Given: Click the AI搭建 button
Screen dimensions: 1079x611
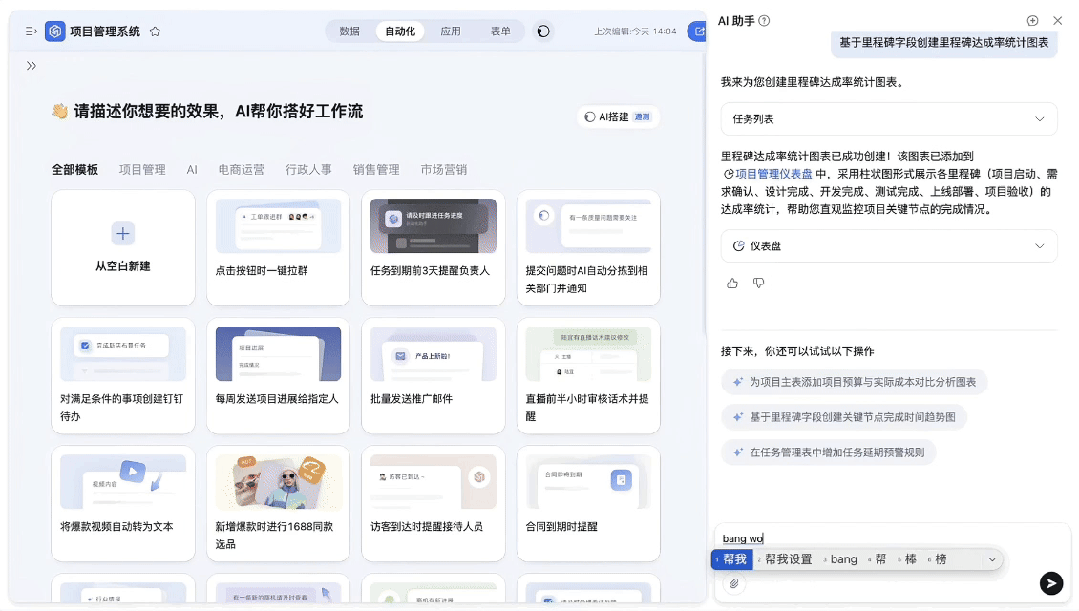Looking at the screenshot, I should click(618, 117).
